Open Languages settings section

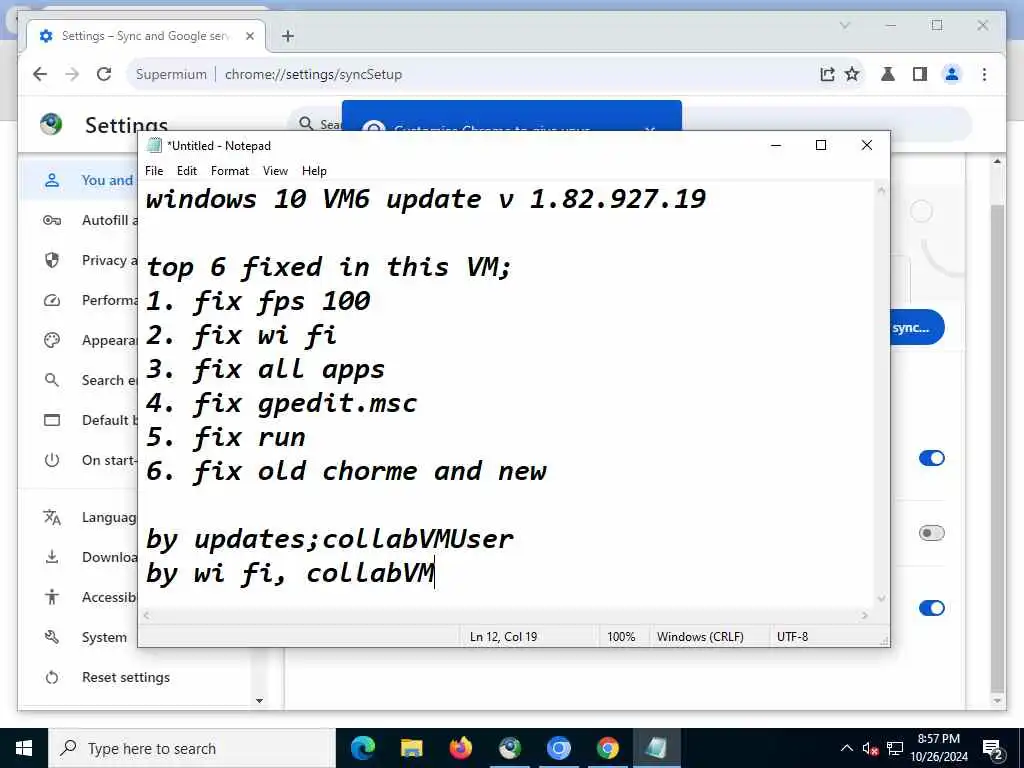[x=78, y=517]
